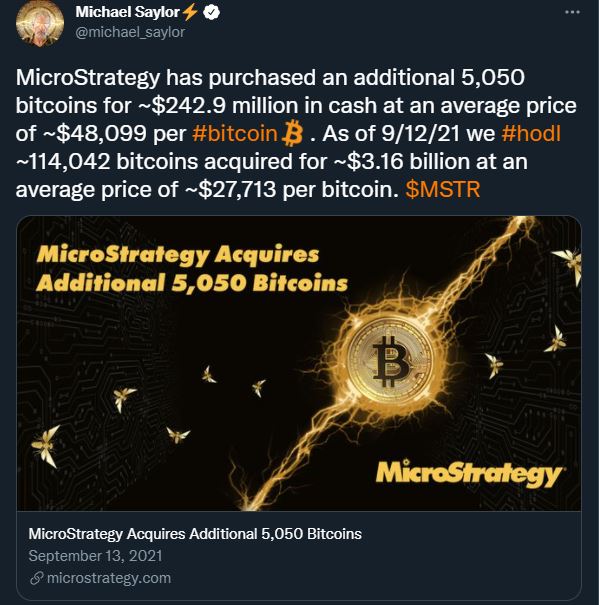Image resolution: width=599 pixels, height=605 pixels.
Task: Click the microstrategy.com domain link
Action: 109,578
